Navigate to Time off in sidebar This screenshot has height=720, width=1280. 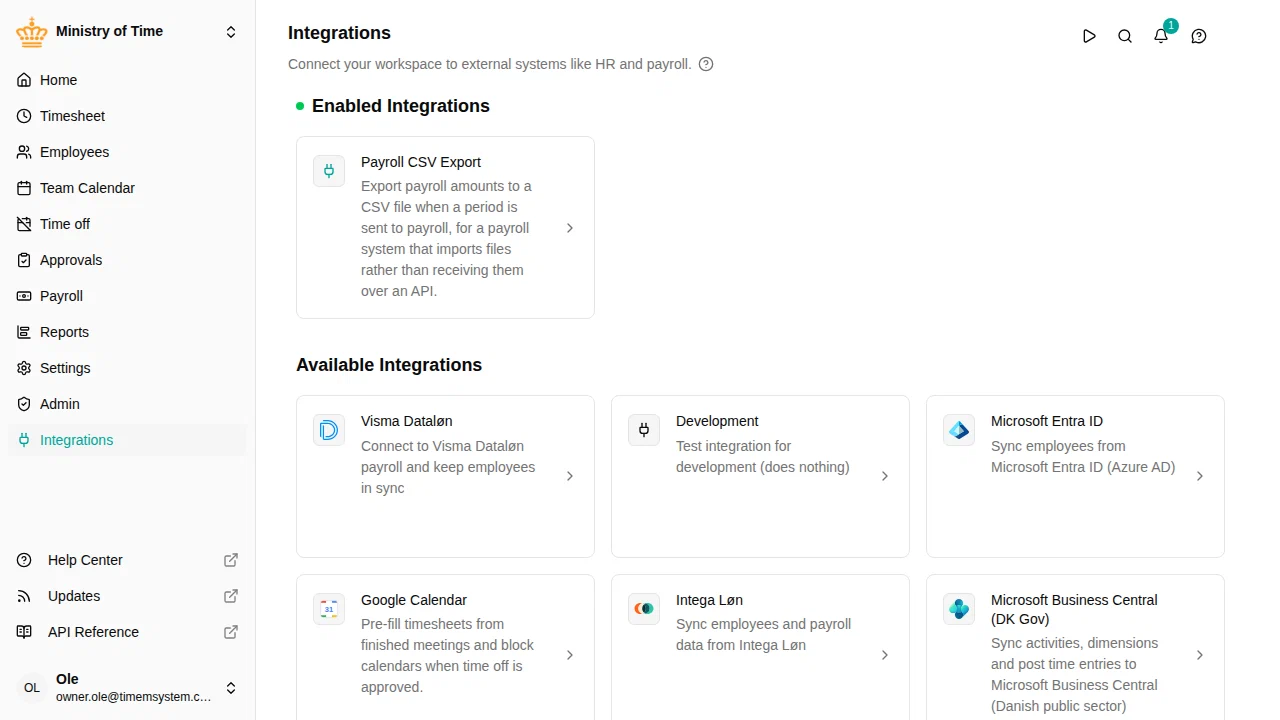pyautogui.click(x=127, y=224)
